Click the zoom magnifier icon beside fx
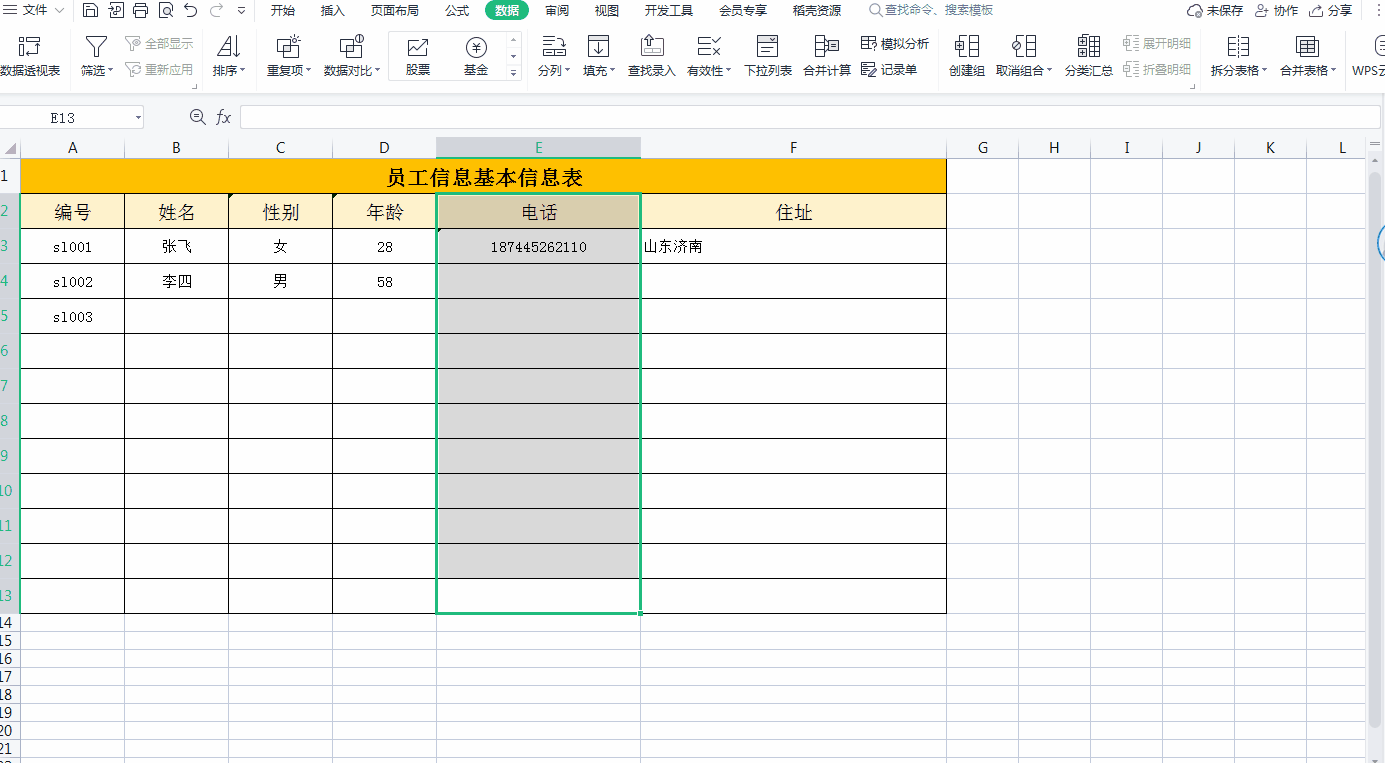This screenshot has height=763, width=1385. point(197,118)
